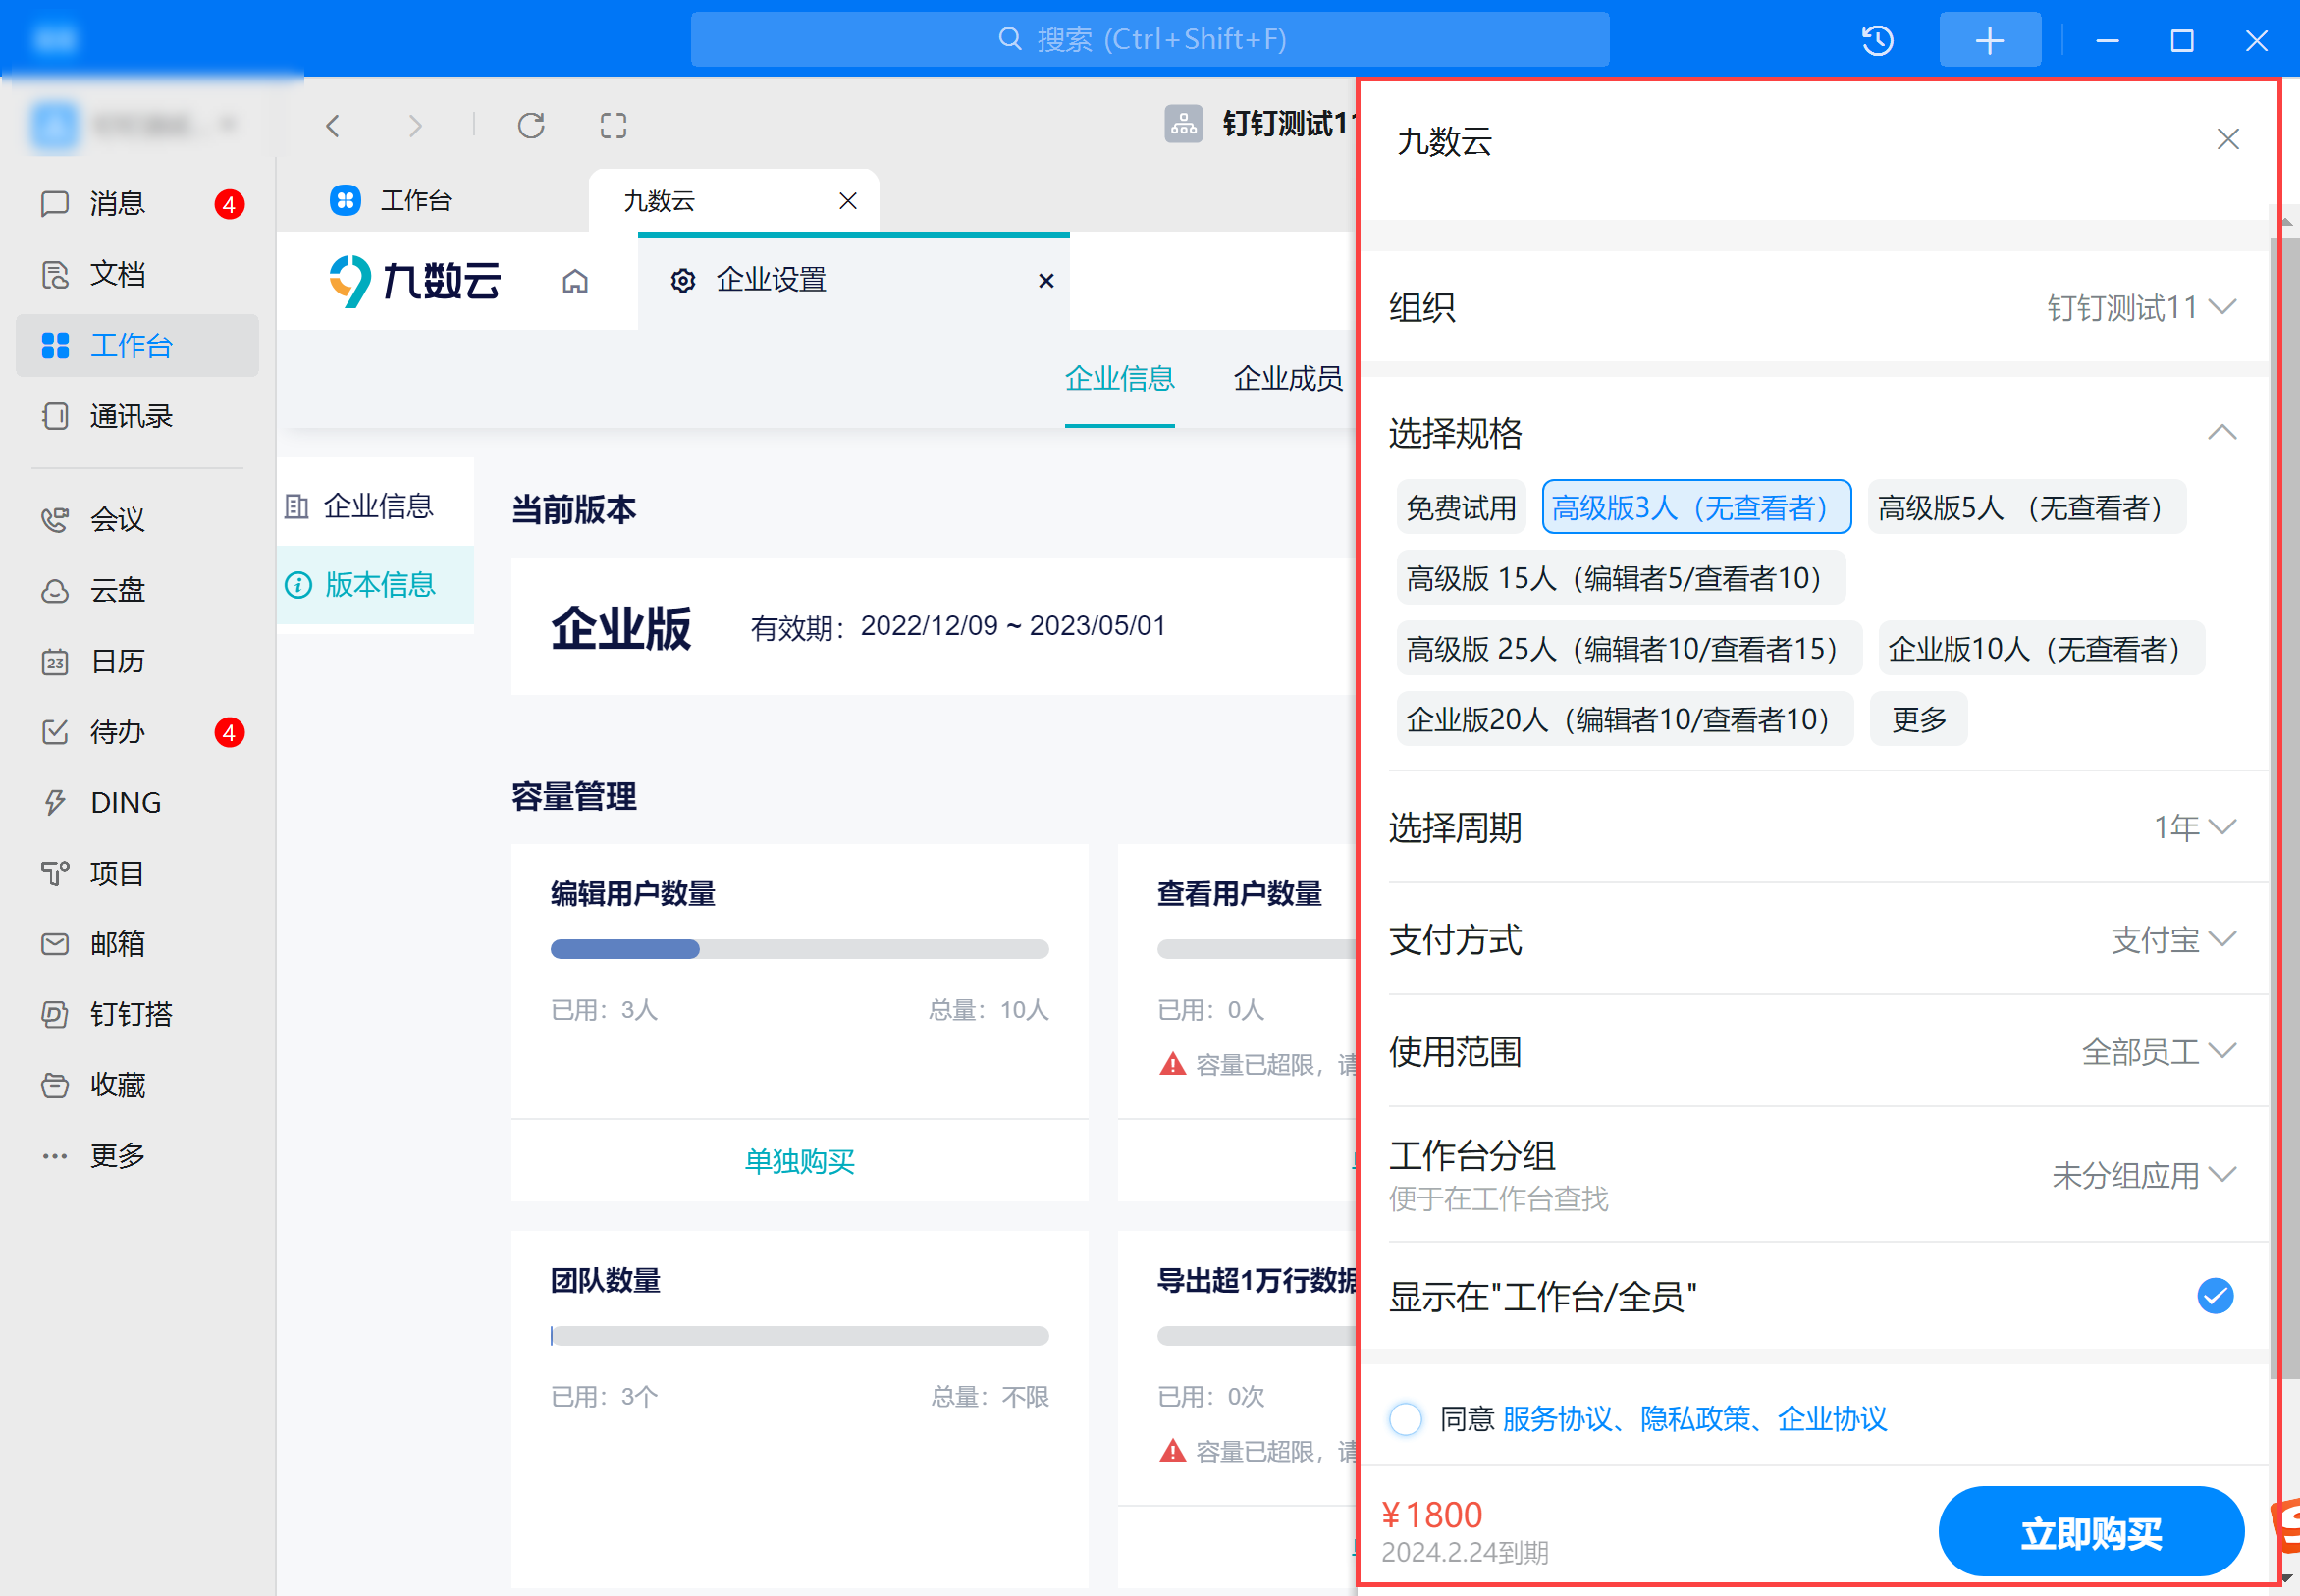Open the history clock icon in title bar
Viewport: 2300px width, 1596px height.
tap(1877, 40)
